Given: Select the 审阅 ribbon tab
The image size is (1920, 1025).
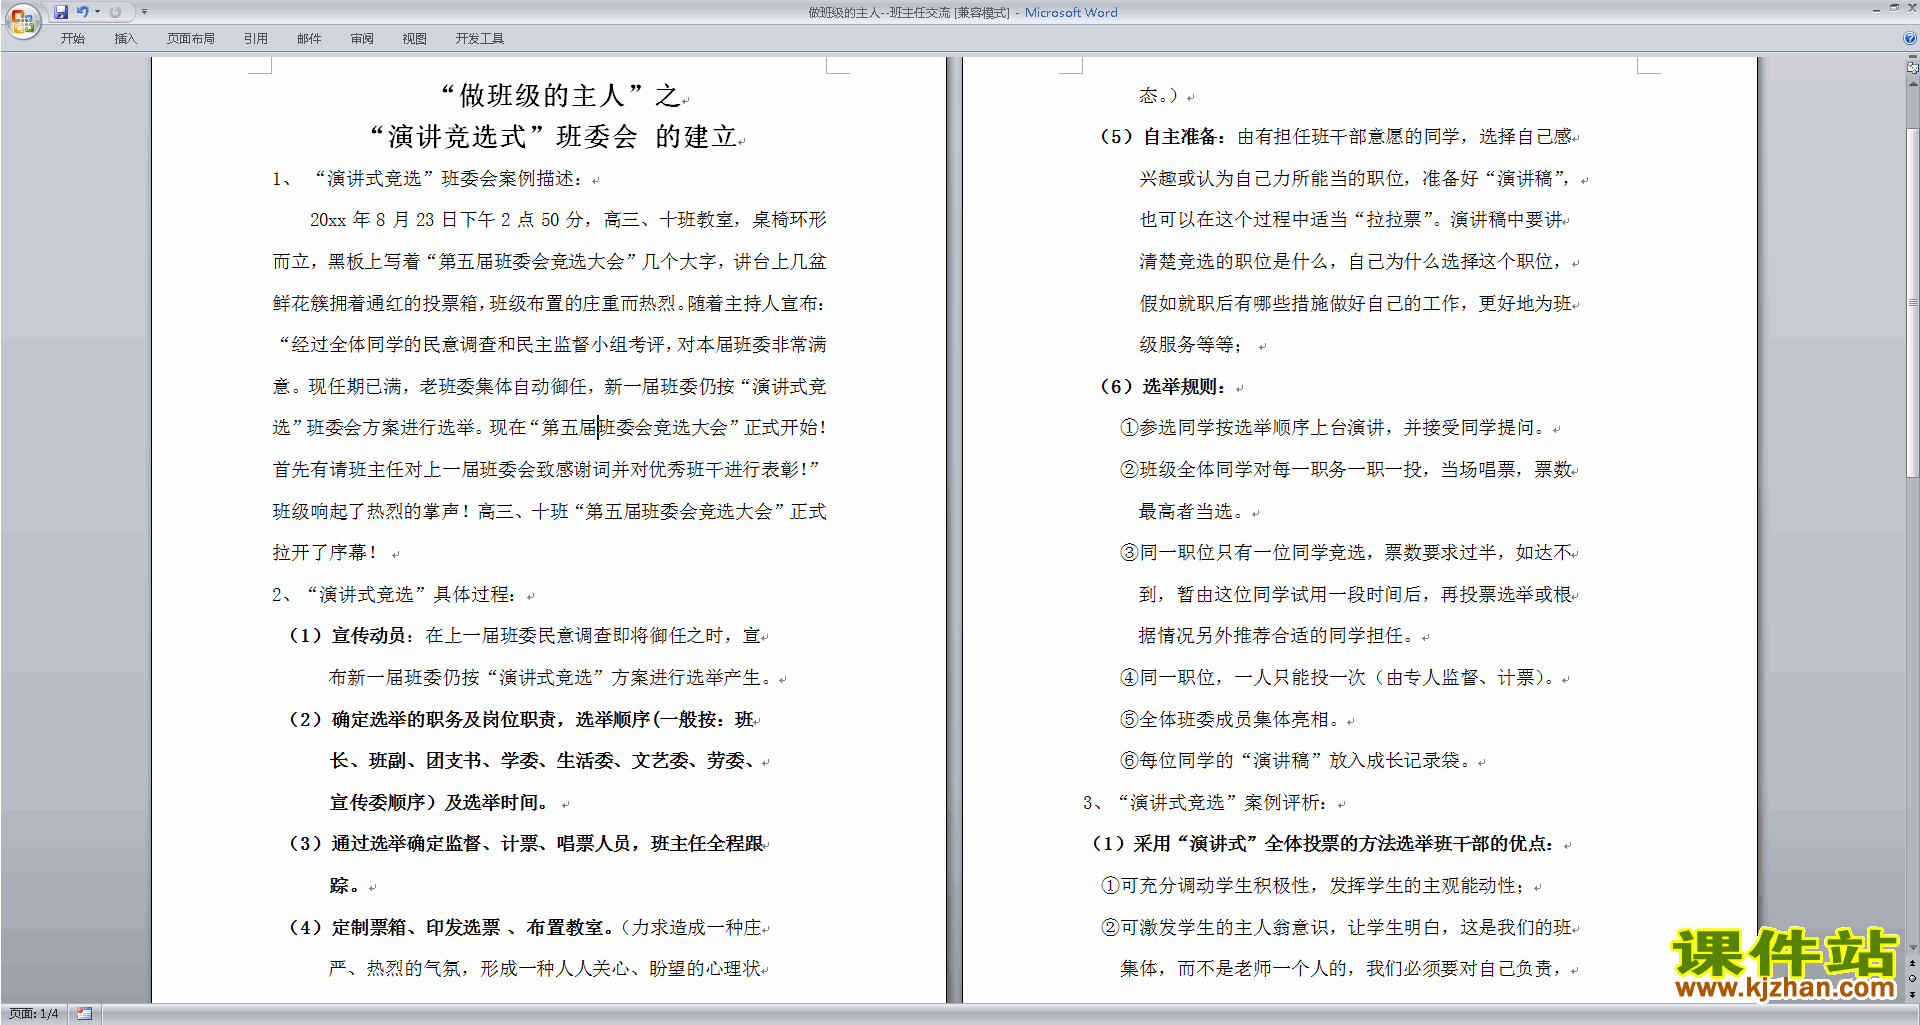Looking at the screenshot, I should point(362,38).
